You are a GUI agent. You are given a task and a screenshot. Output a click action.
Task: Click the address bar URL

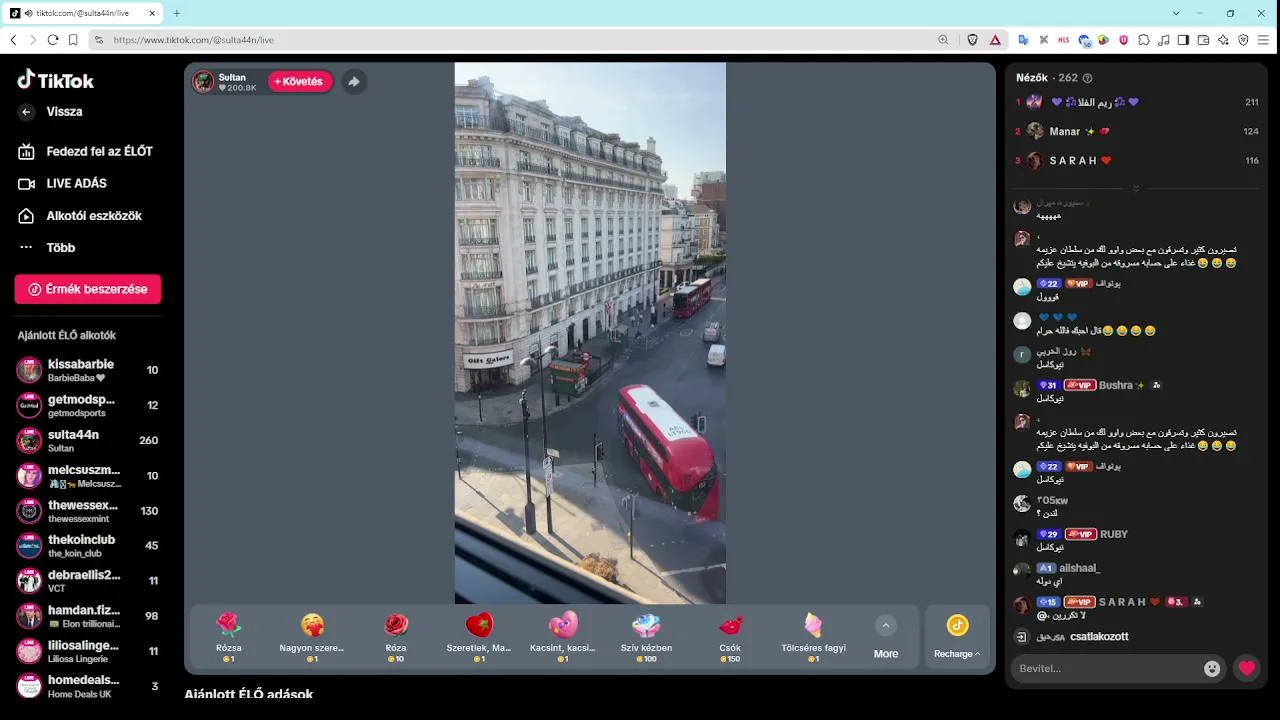(x=193, y=40)
